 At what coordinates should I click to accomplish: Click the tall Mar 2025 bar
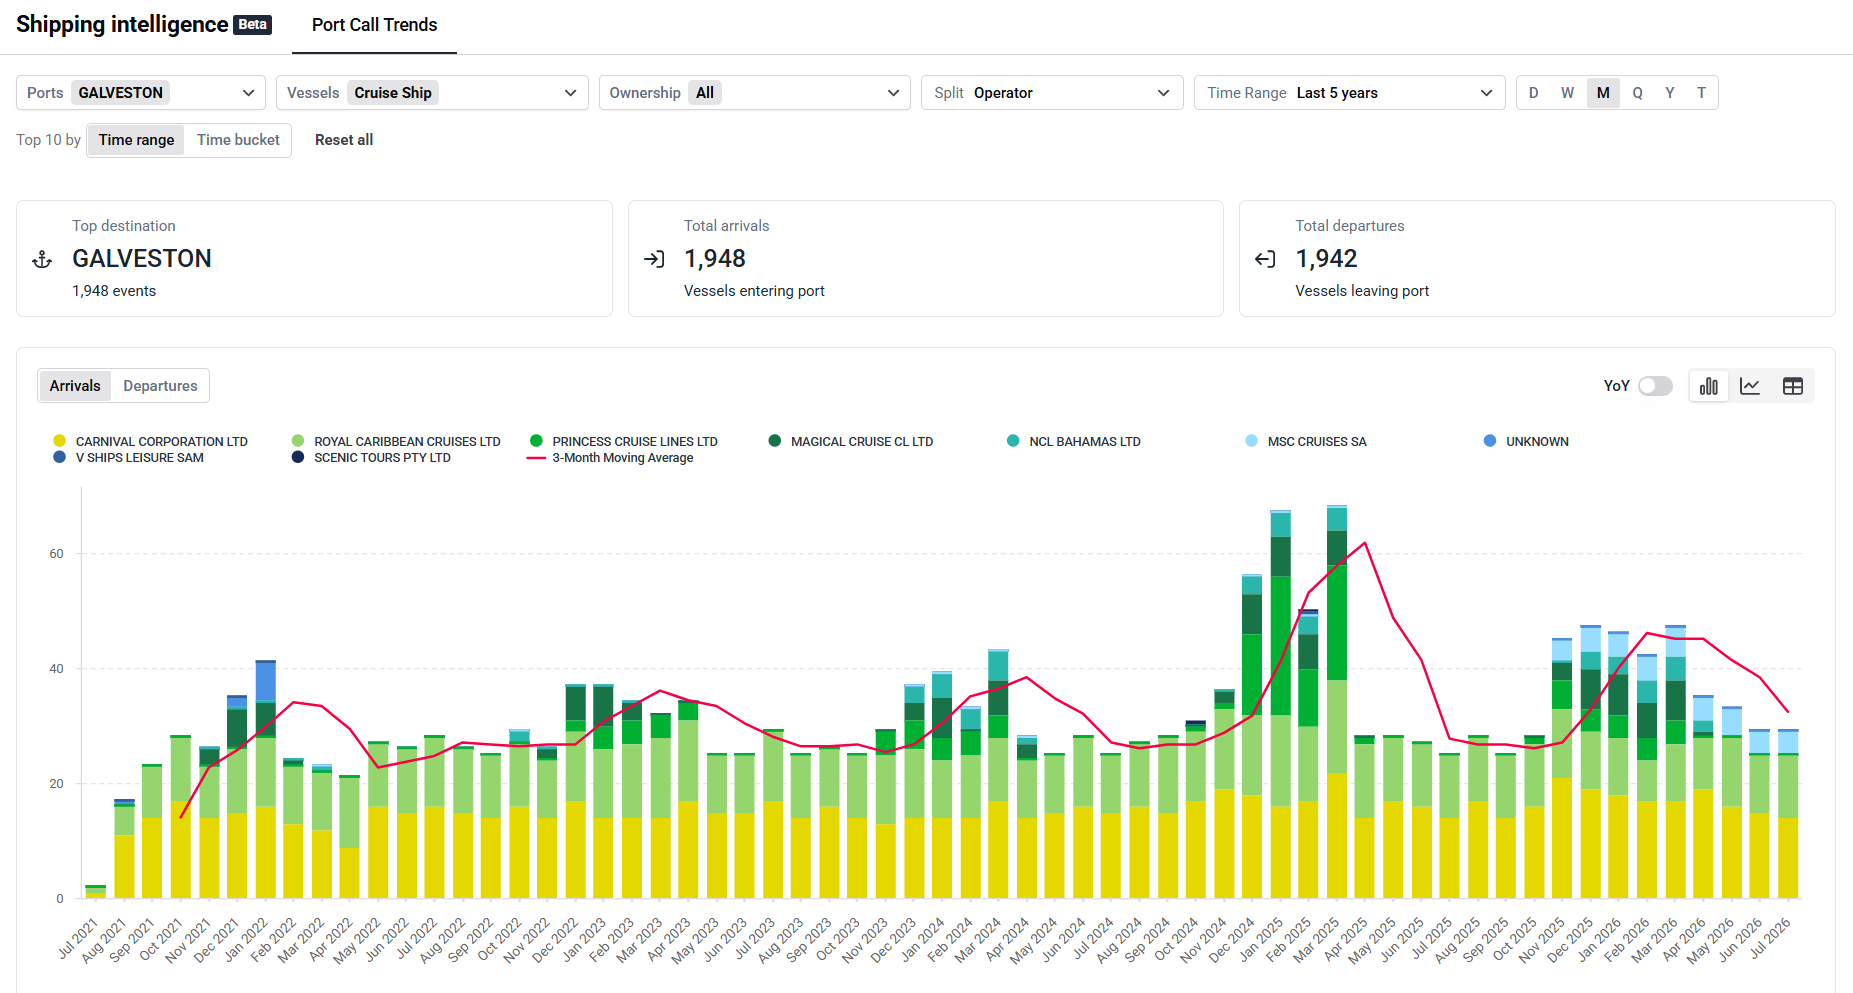click(x=1337, y=702)
